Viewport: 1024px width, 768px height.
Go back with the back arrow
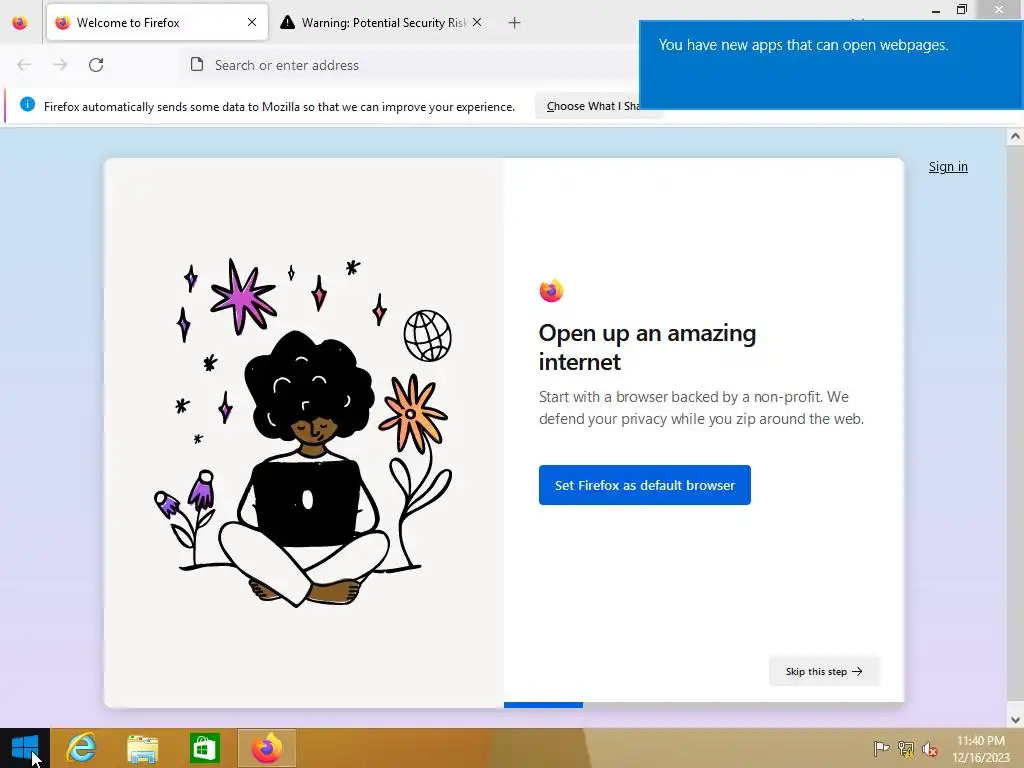point(24,65)
